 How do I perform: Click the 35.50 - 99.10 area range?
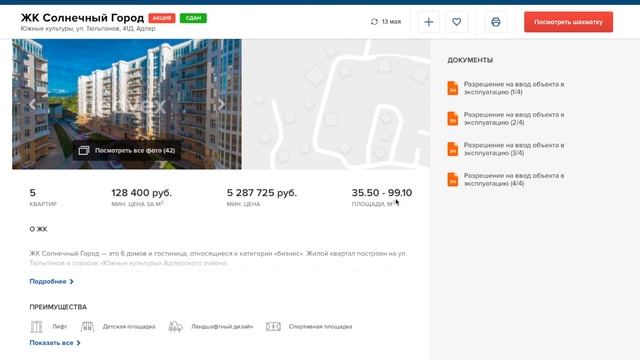tap(382, 193)
